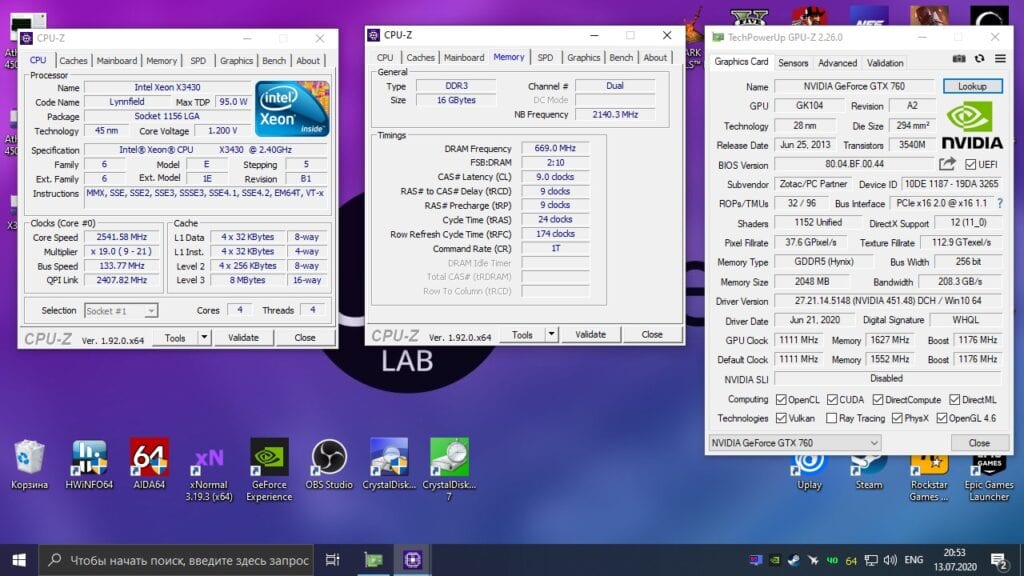1024x576 pixels.
Task: Open notification center icon
Action: (999, 560)
